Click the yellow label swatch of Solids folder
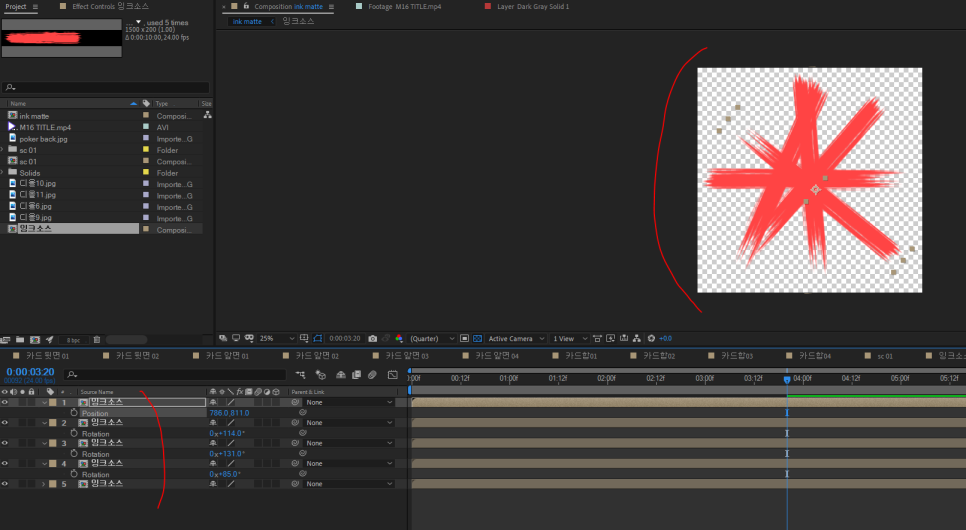Screen dimensions: 966x530 tap(146, 173)
